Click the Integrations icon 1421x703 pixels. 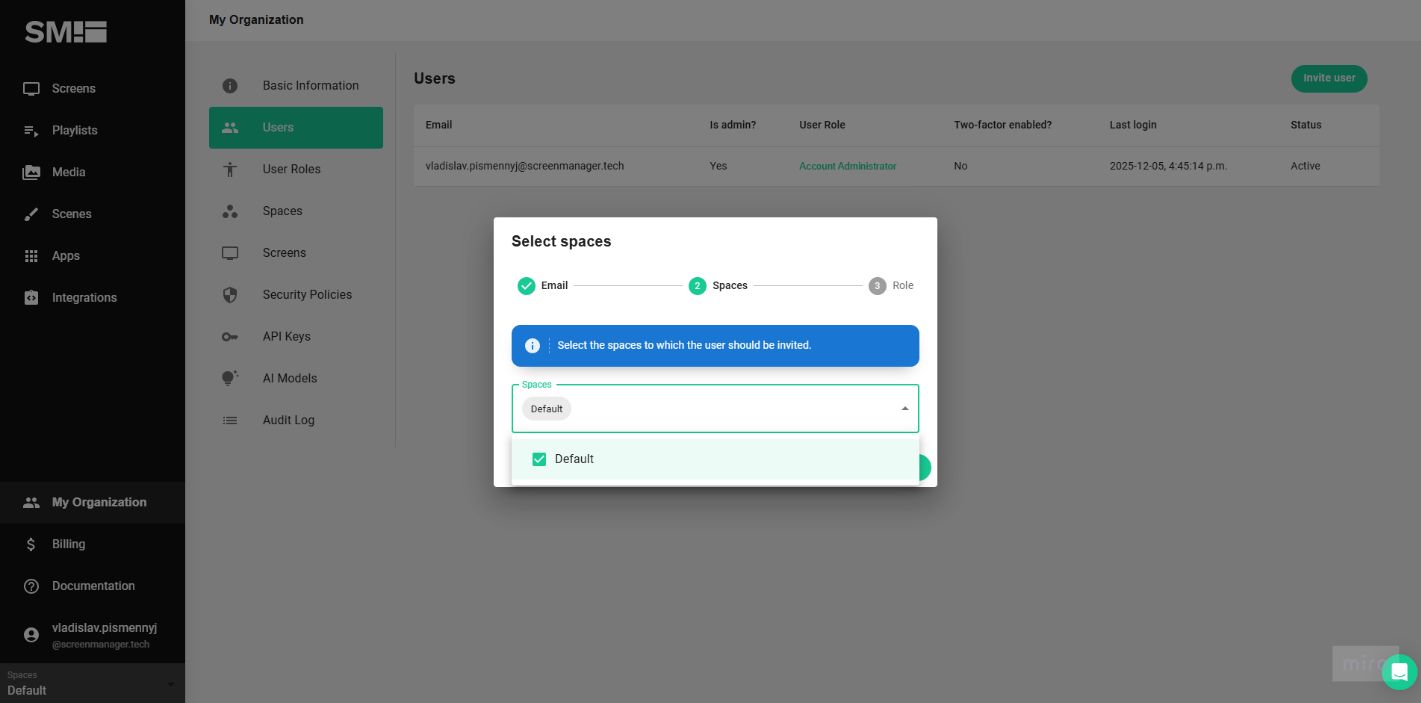click(x=31, y=298)
